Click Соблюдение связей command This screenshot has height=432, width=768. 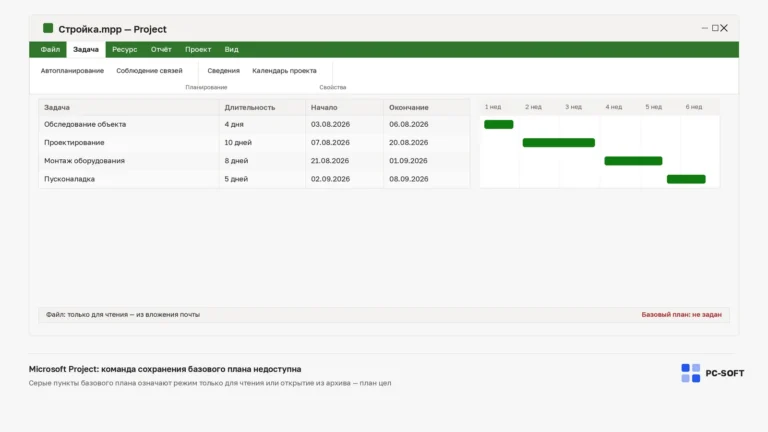pos(149,71)
